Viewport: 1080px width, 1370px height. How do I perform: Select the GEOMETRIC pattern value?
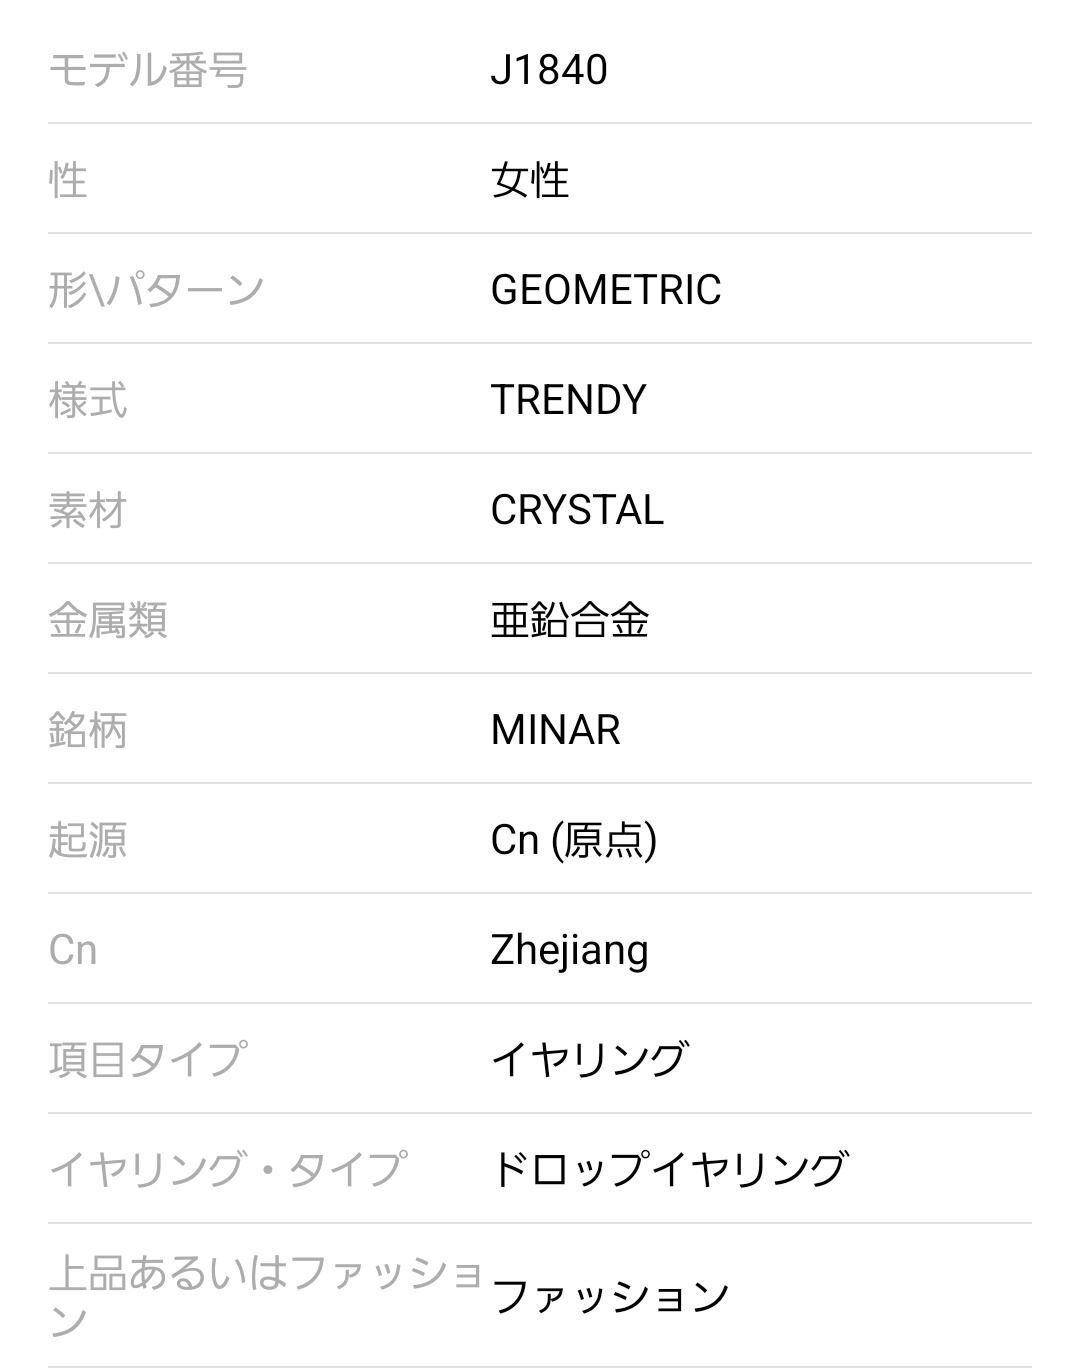[605, 290]
